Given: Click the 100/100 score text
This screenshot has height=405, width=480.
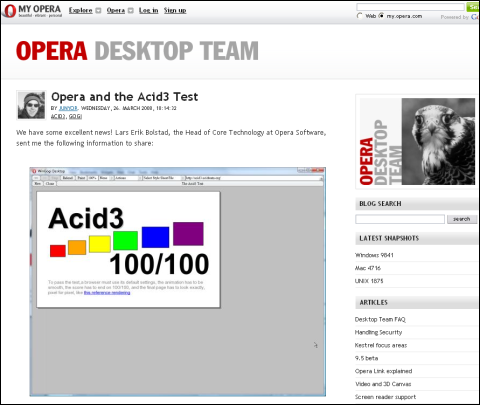Looking at the screenshot, I should coord(159,264).
